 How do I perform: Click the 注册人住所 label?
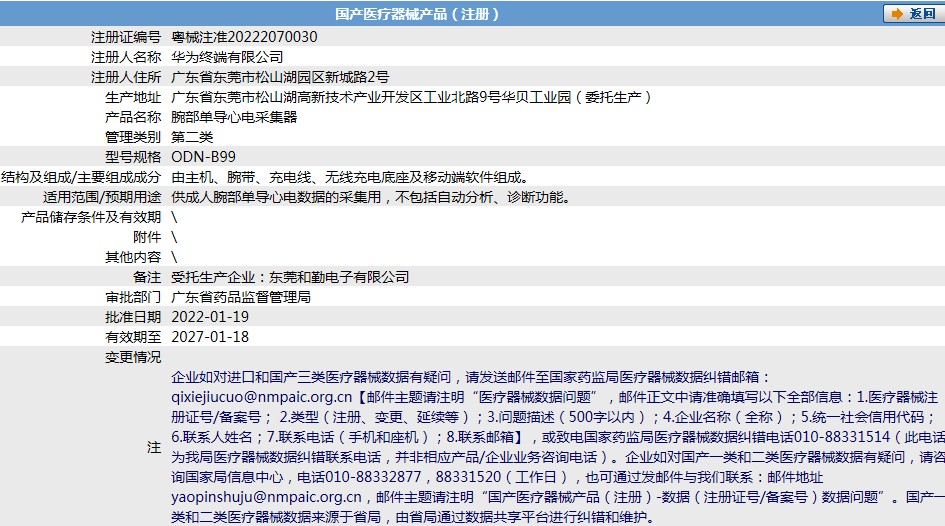pyautogui.click(x=126, y=77)
